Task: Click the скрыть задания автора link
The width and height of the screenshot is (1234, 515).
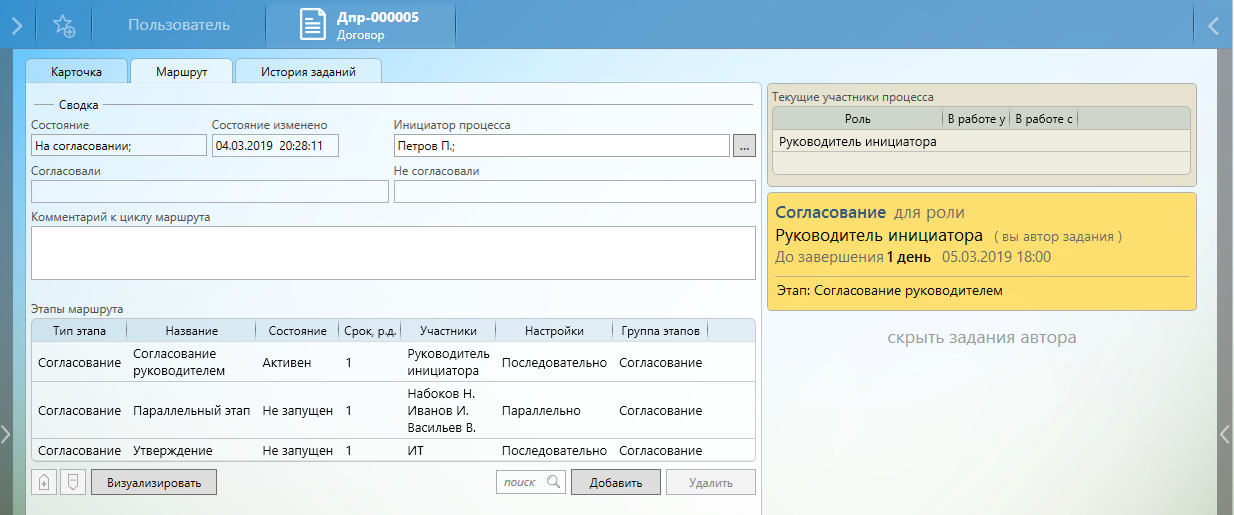Action: (981, 338)
